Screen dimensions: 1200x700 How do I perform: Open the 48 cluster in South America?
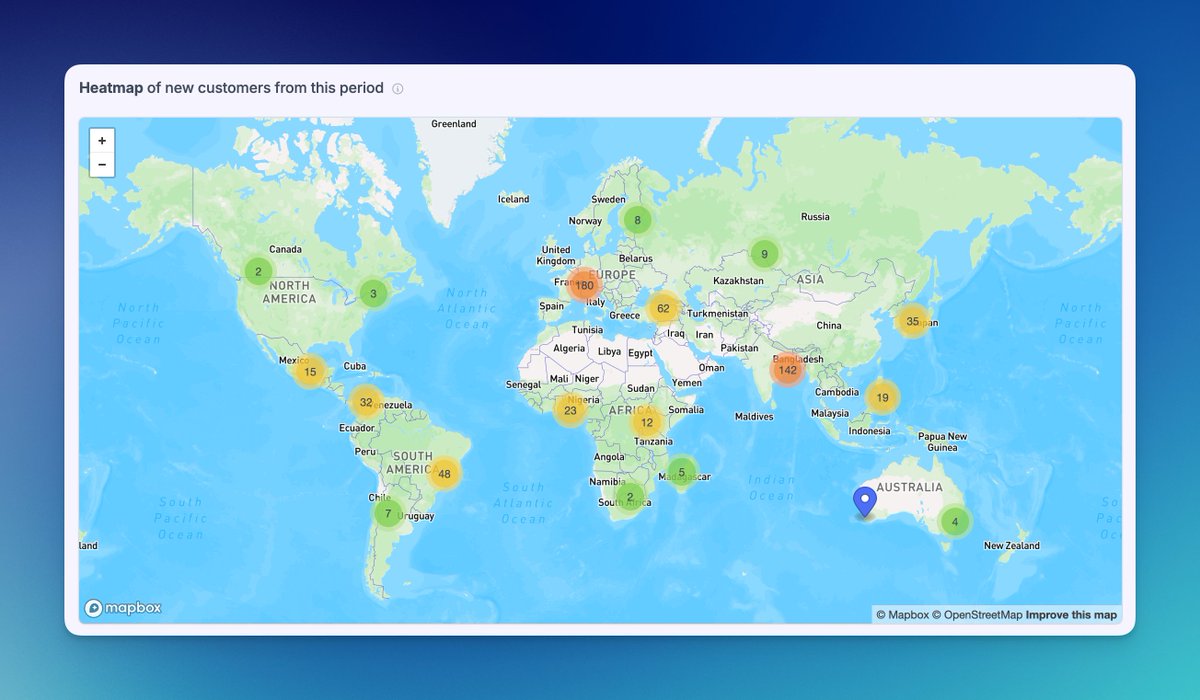(x=443, y=471)
